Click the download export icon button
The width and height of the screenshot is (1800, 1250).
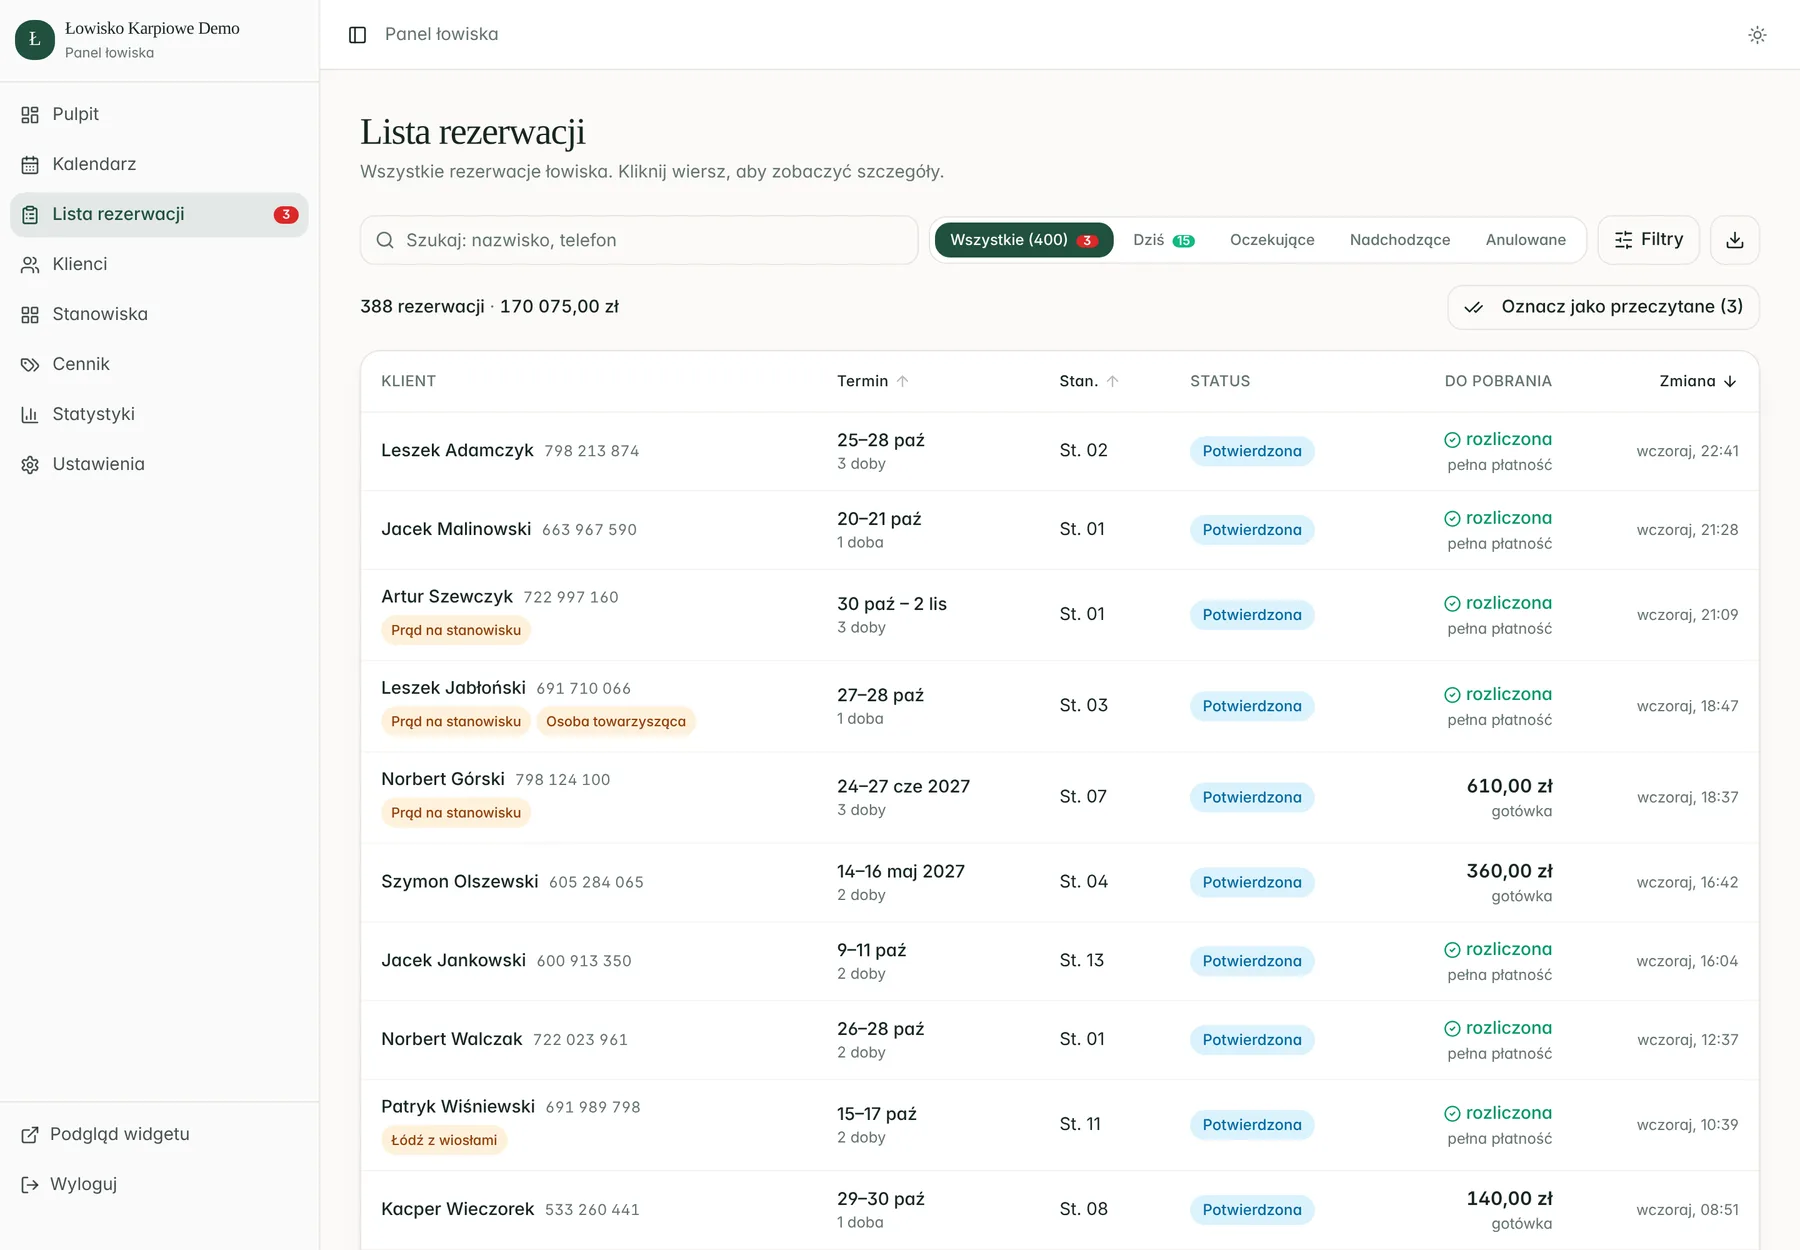pyautogui.click(x=1735, y=240)
